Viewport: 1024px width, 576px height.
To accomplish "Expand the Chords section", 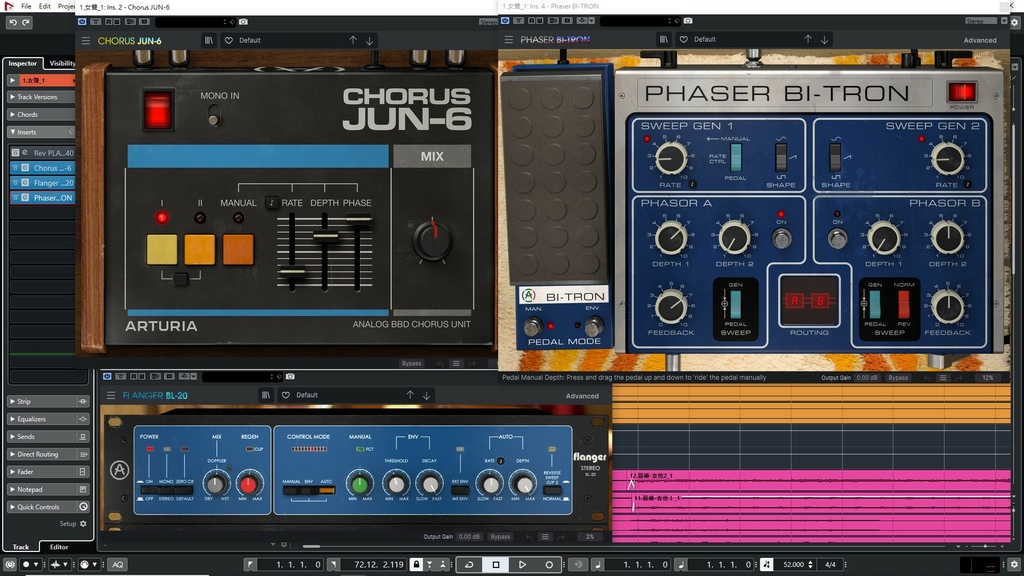I will 40,114.
